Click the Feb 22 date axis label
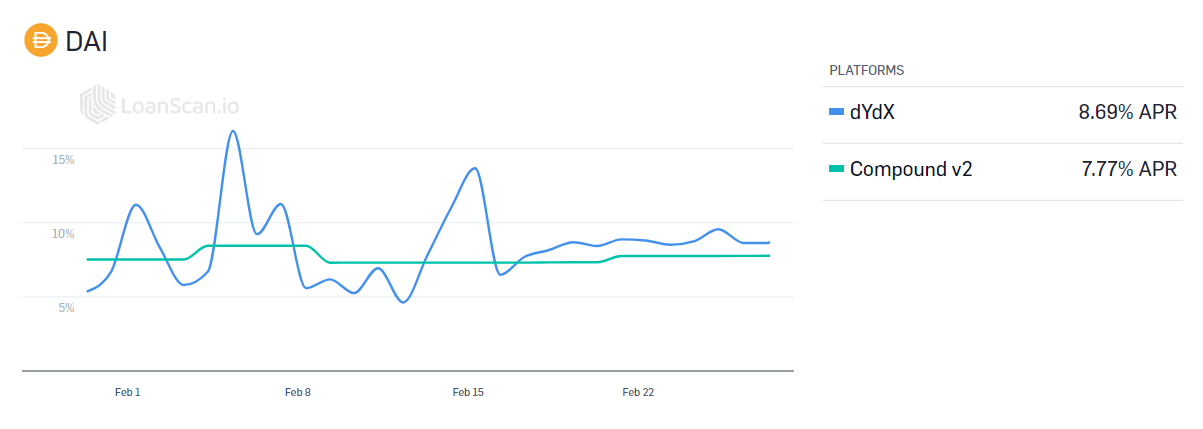1203x429 pixels. coord(638,393)
